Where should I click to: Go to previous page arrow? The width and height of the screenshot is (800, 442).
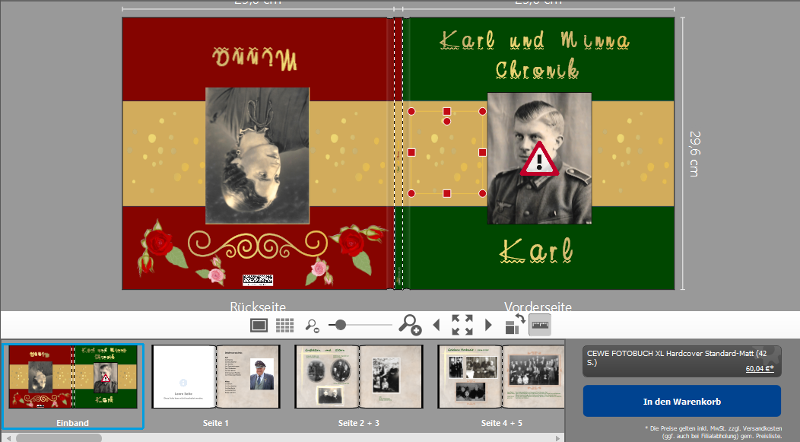click(x=436, y=325)
